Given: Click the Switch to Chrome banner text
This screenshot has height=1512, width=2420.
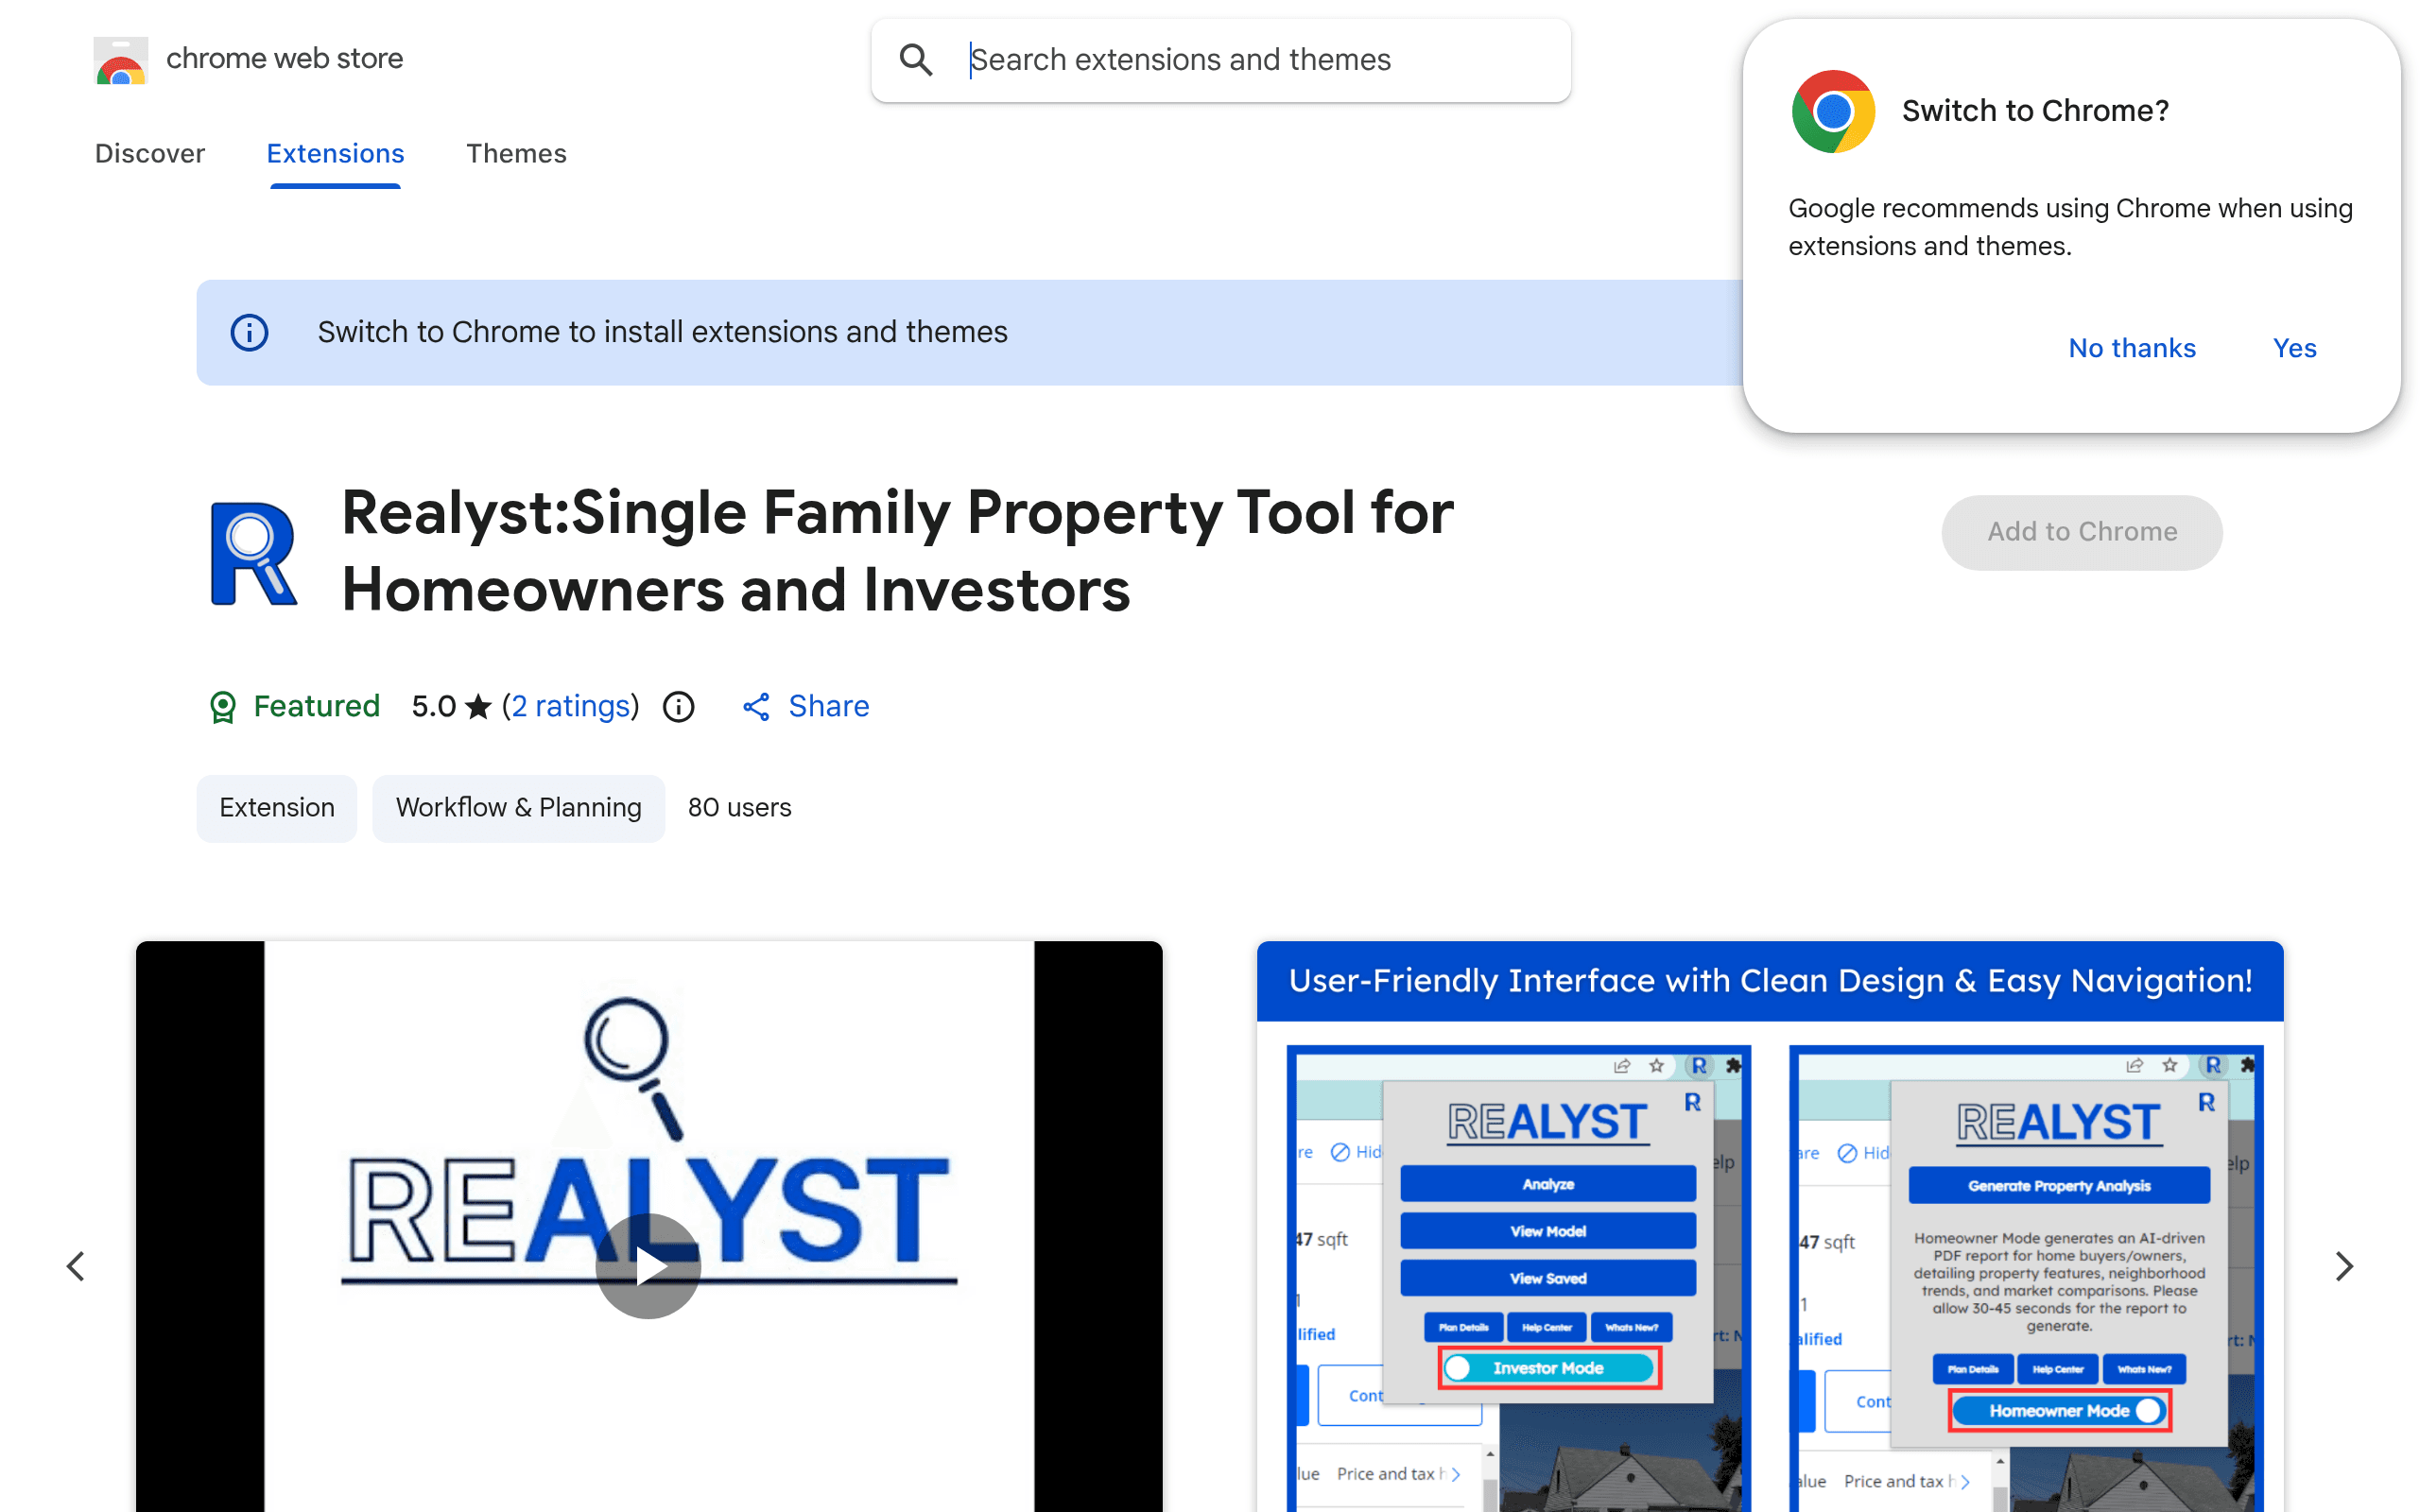Looking at the screenshot, I should (662, 332).
